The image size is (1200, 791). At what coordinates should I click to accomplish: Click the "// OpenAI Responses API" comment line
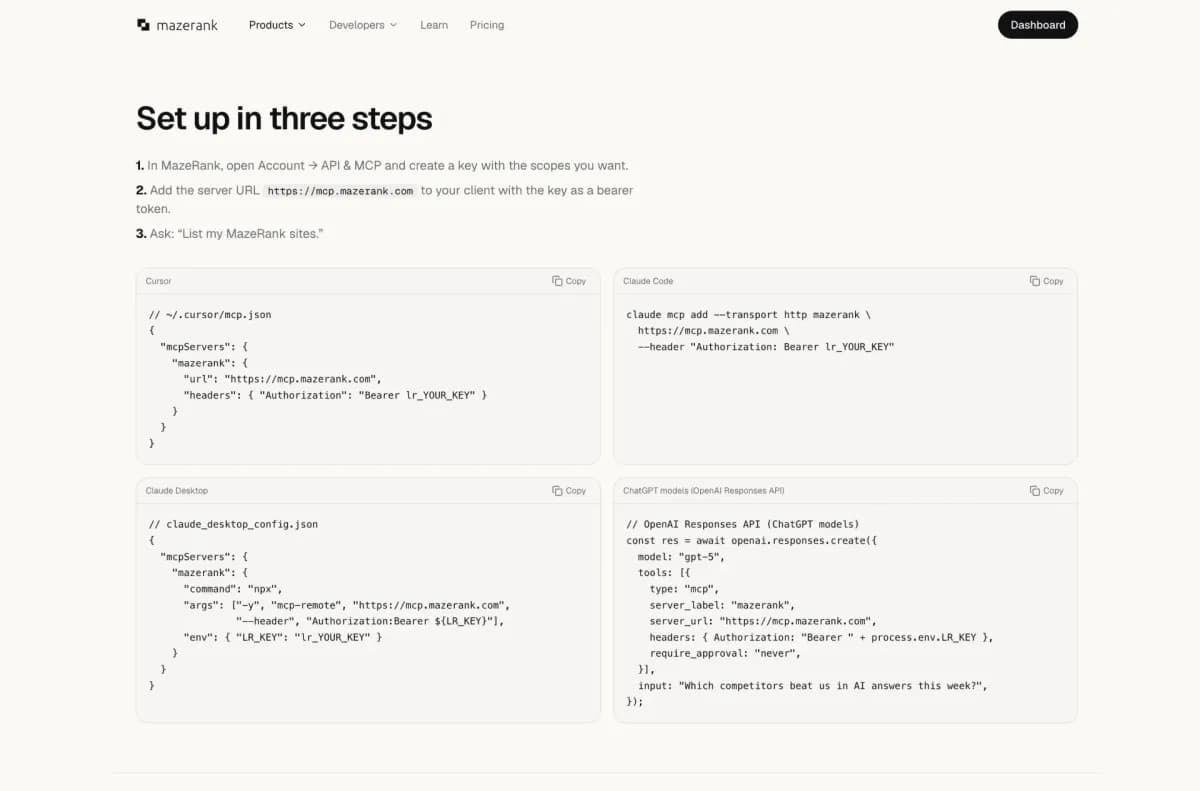(743, 525)
